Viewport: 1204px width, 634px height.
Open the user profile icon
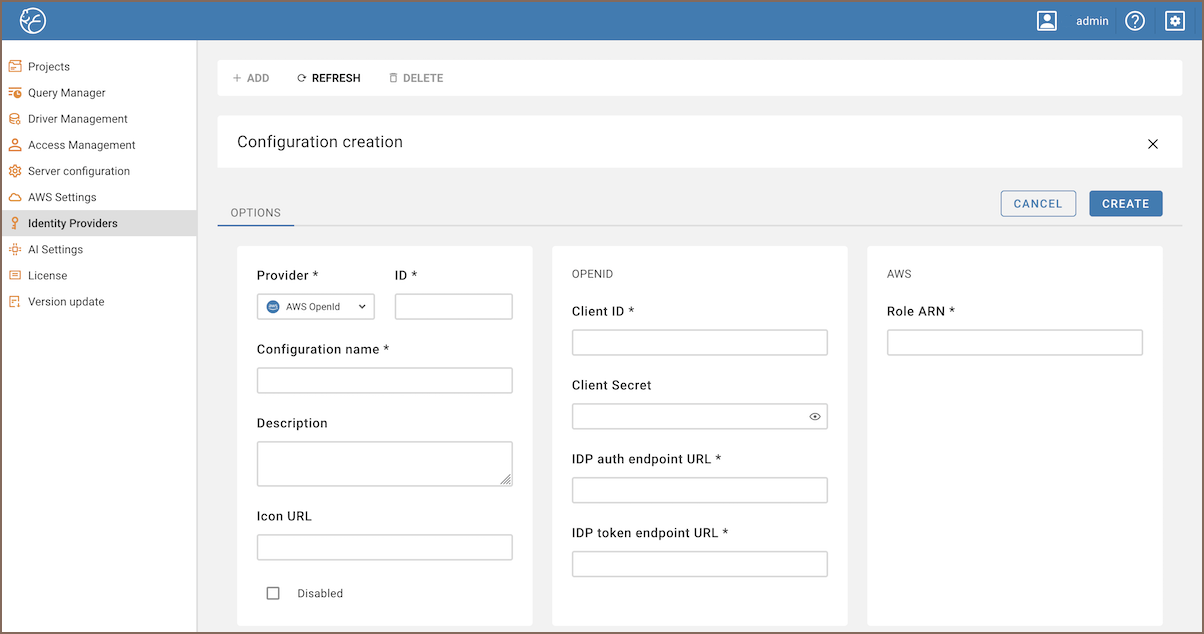1047,21
